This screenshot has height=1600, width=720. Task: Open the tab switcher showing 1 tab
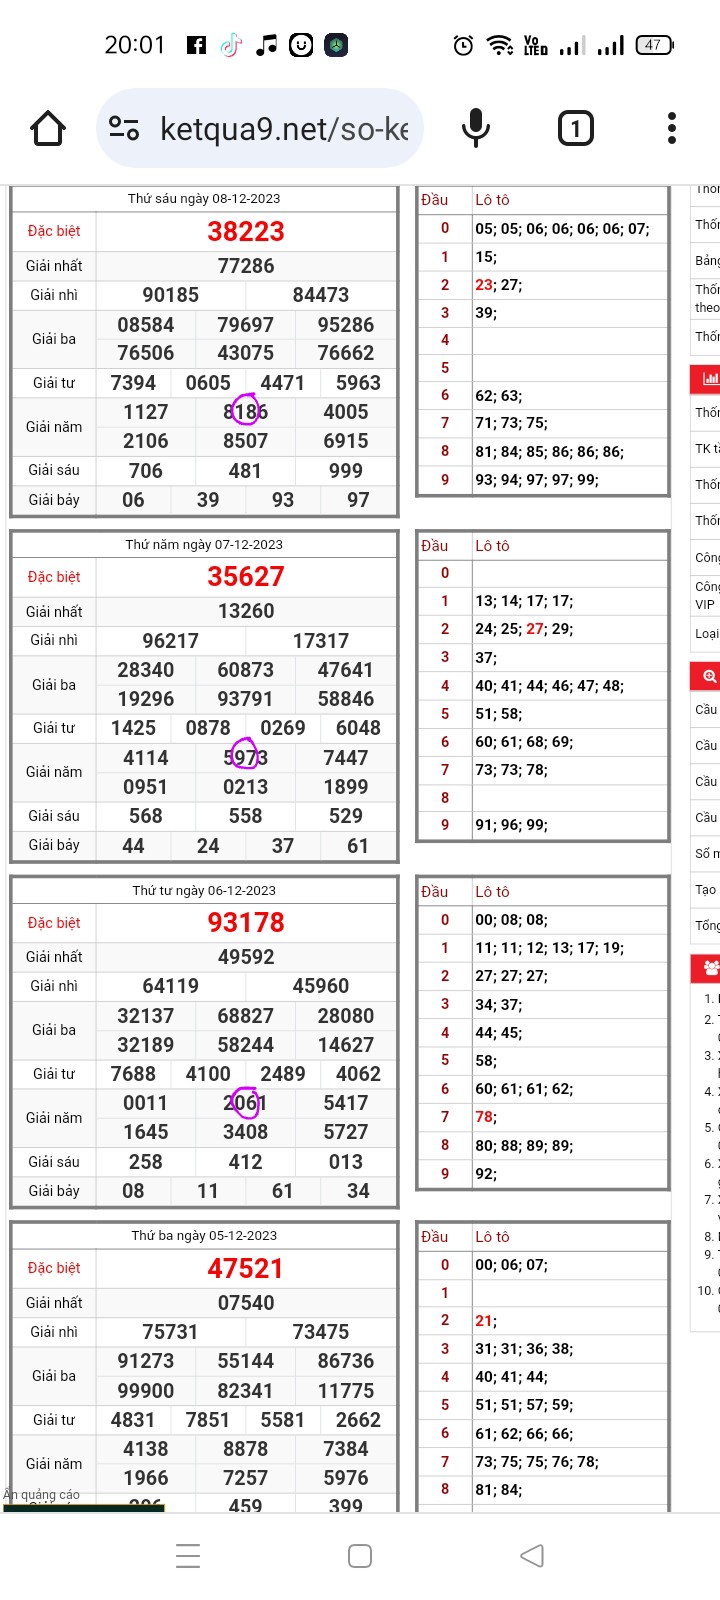575,128
